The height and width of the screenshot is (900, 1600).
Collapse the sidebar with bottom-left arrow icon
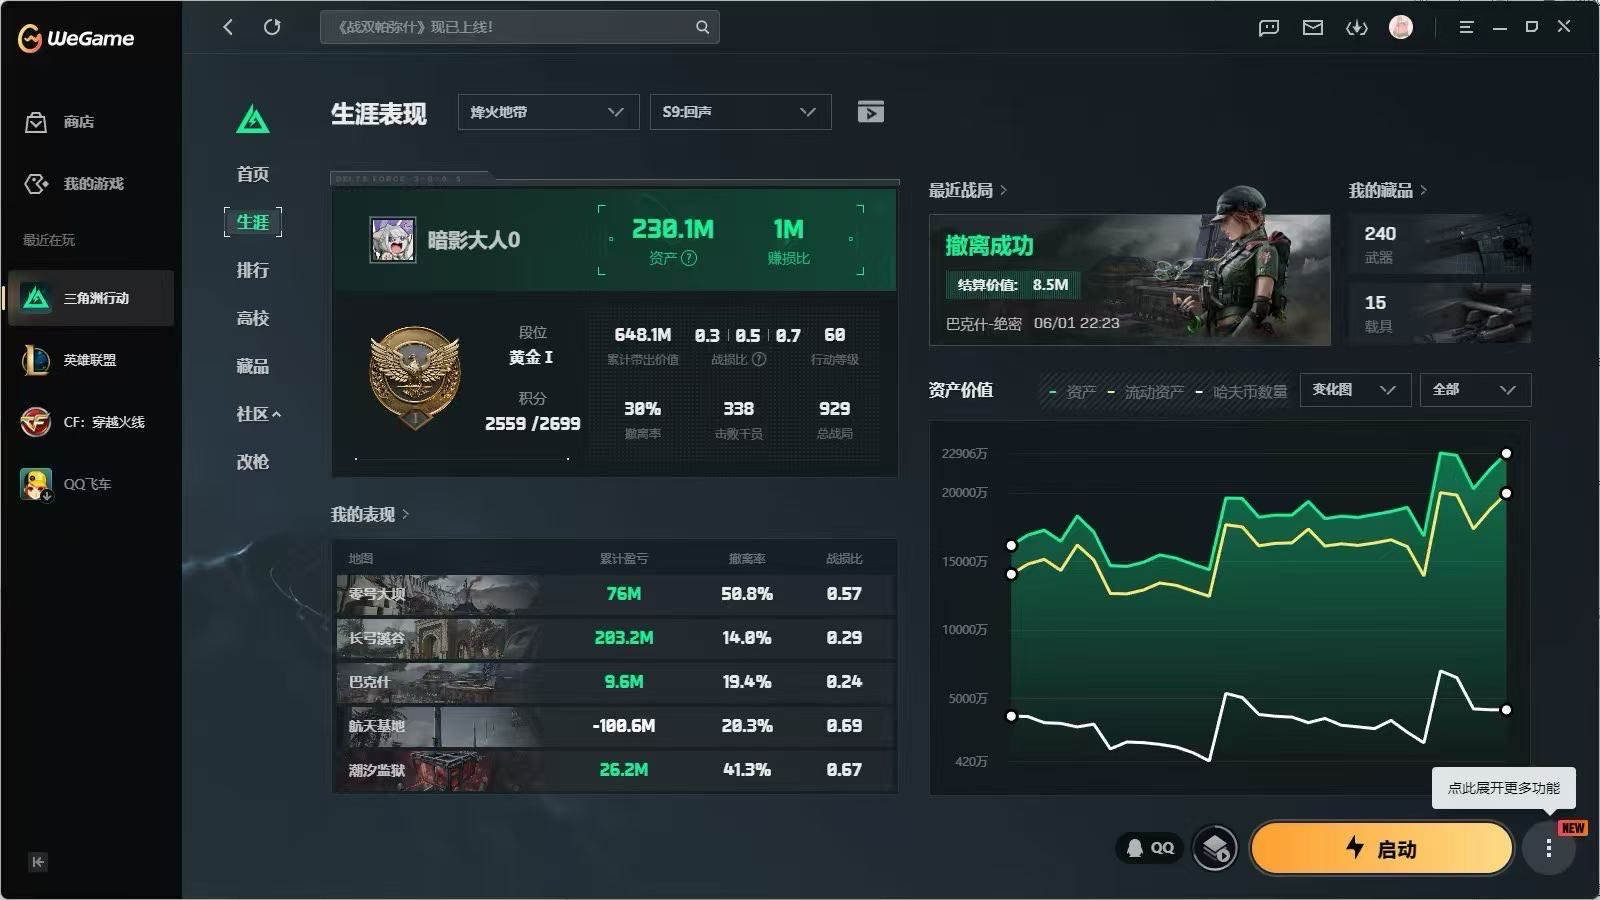coord(38,862)
